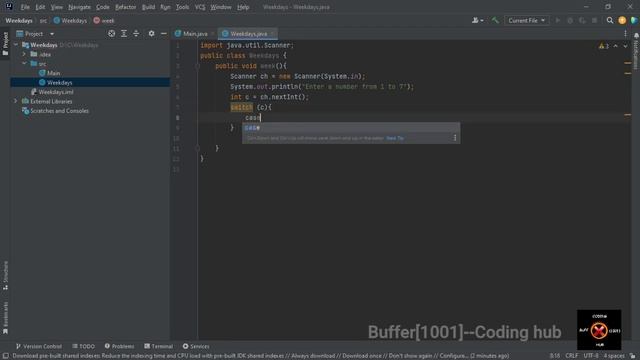640x360 pixels.
Task: Click the JetBrains Toolbox colored icon
Action: (634, 20)
